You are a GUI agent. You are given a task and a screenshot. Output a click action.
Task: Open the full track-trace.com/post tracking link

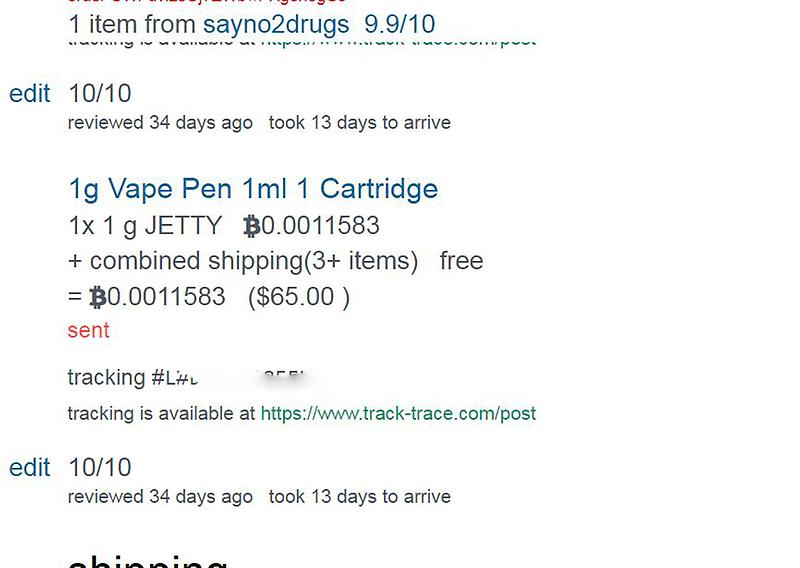(398, 413)
